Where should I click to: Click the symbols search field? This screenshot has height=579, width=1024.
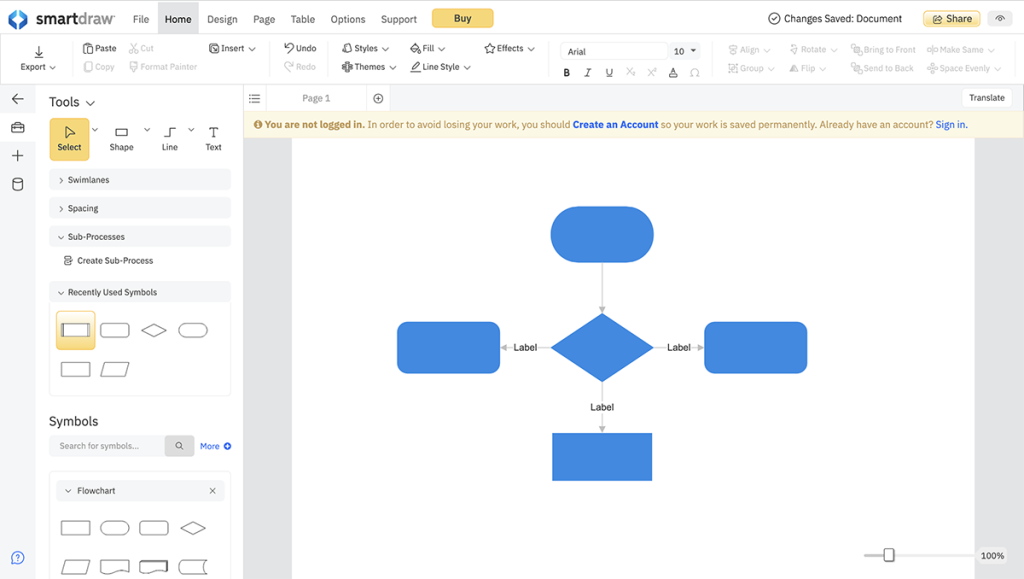(x=107, y=446)
